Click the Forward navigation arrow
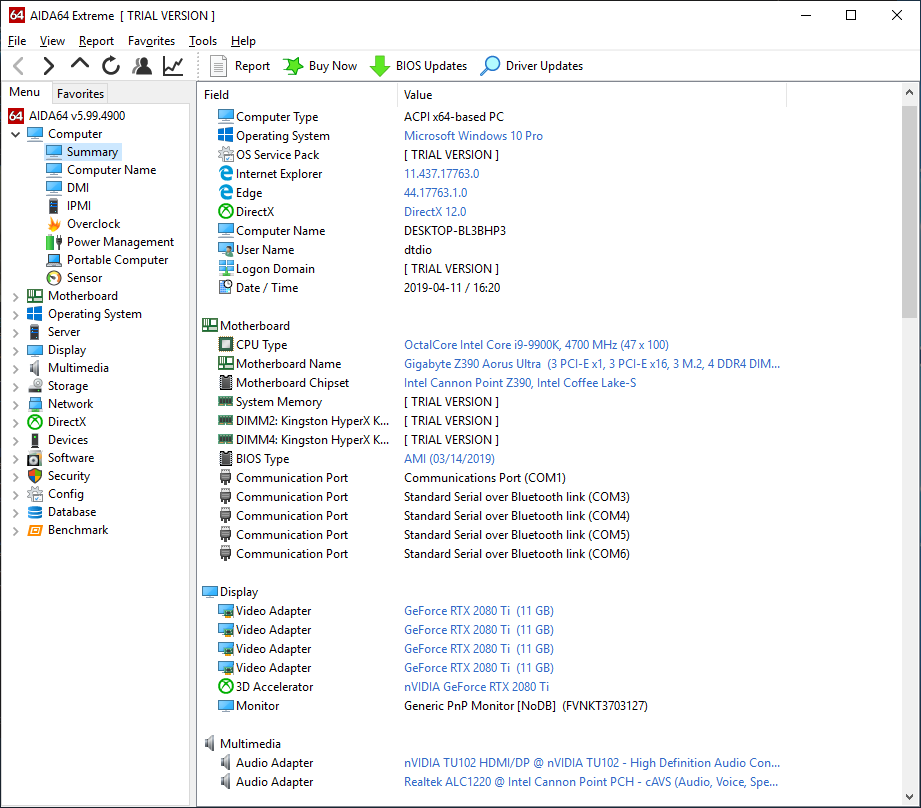 [x=49, y=66]
